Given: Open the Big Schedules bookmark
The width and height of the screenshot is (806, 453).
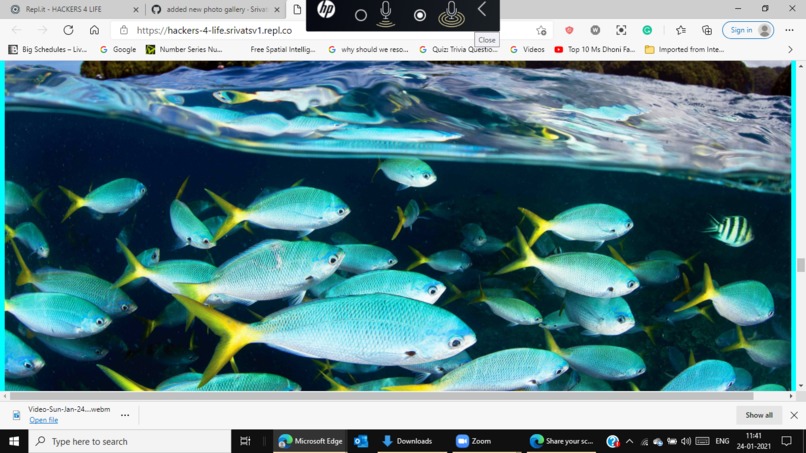Looking at the screenshot, I should (48, 49).
